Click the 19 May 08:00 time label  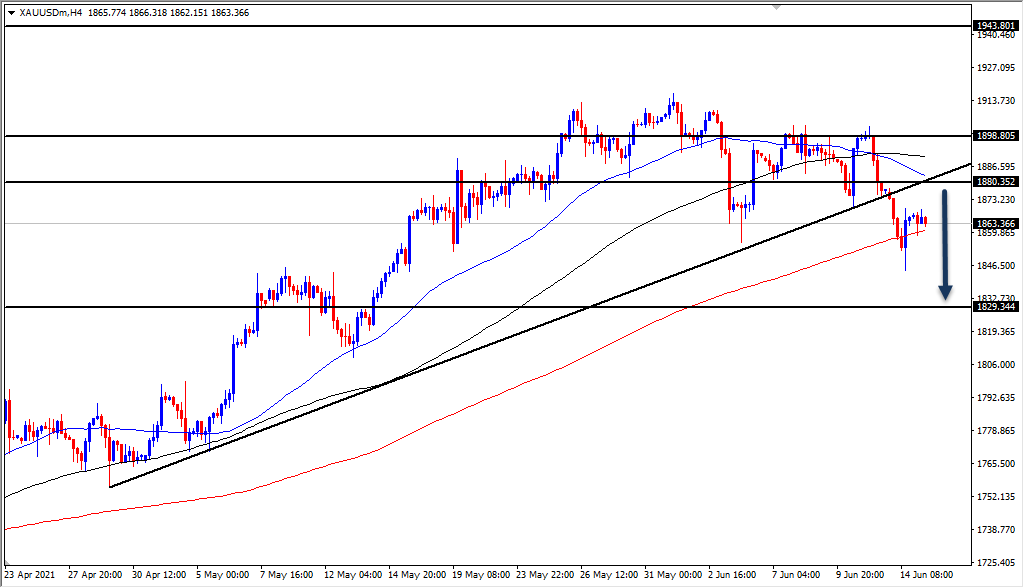tap(481, 575)
